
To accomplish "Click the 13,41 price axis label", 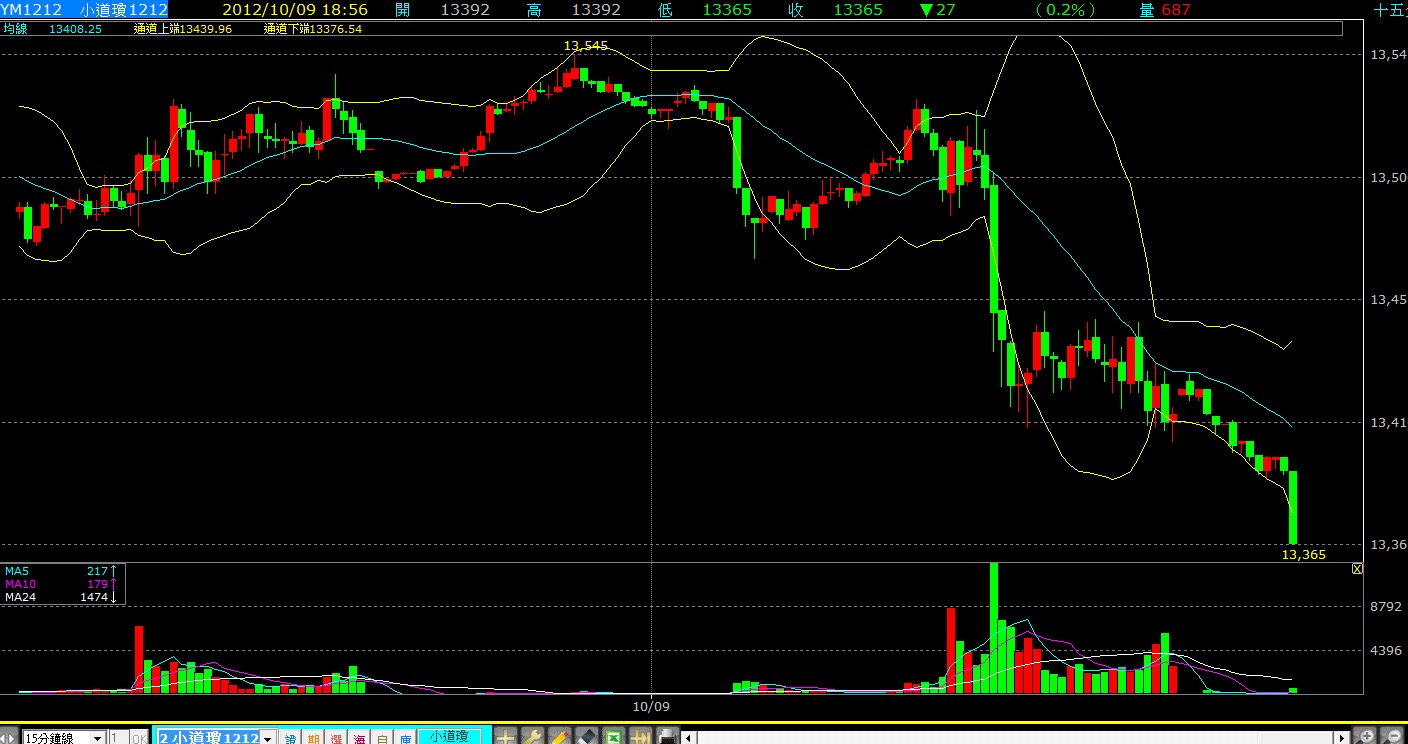I will click(1387, 422).
